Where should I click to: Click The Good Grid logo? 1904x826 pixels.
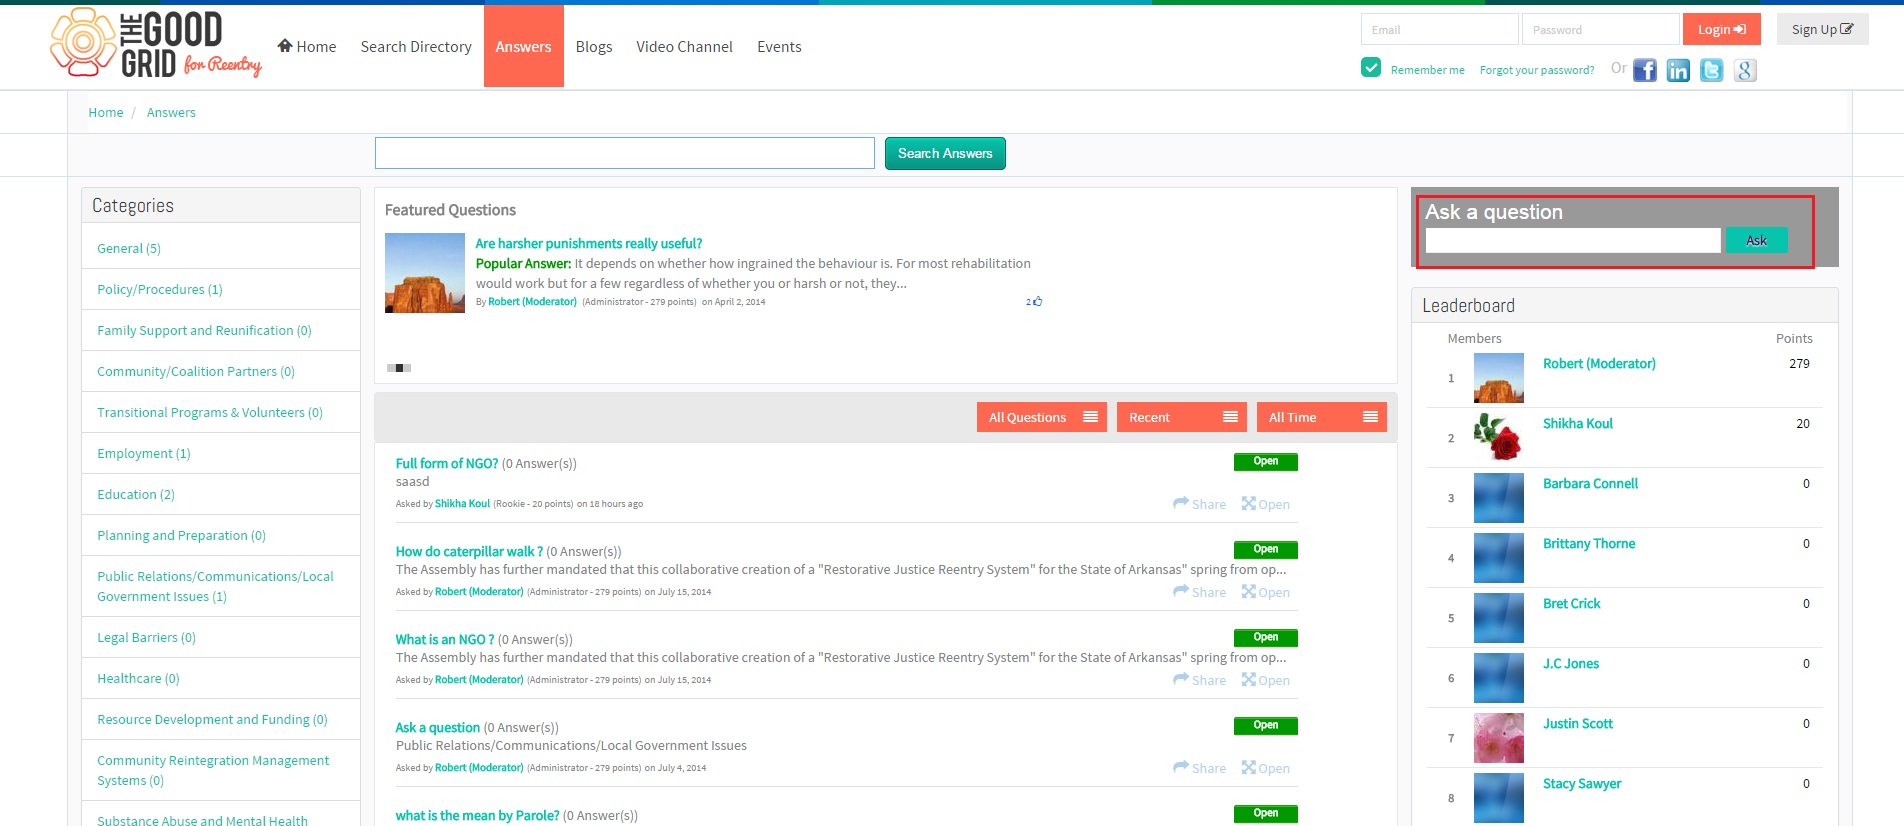pos(156,43)
